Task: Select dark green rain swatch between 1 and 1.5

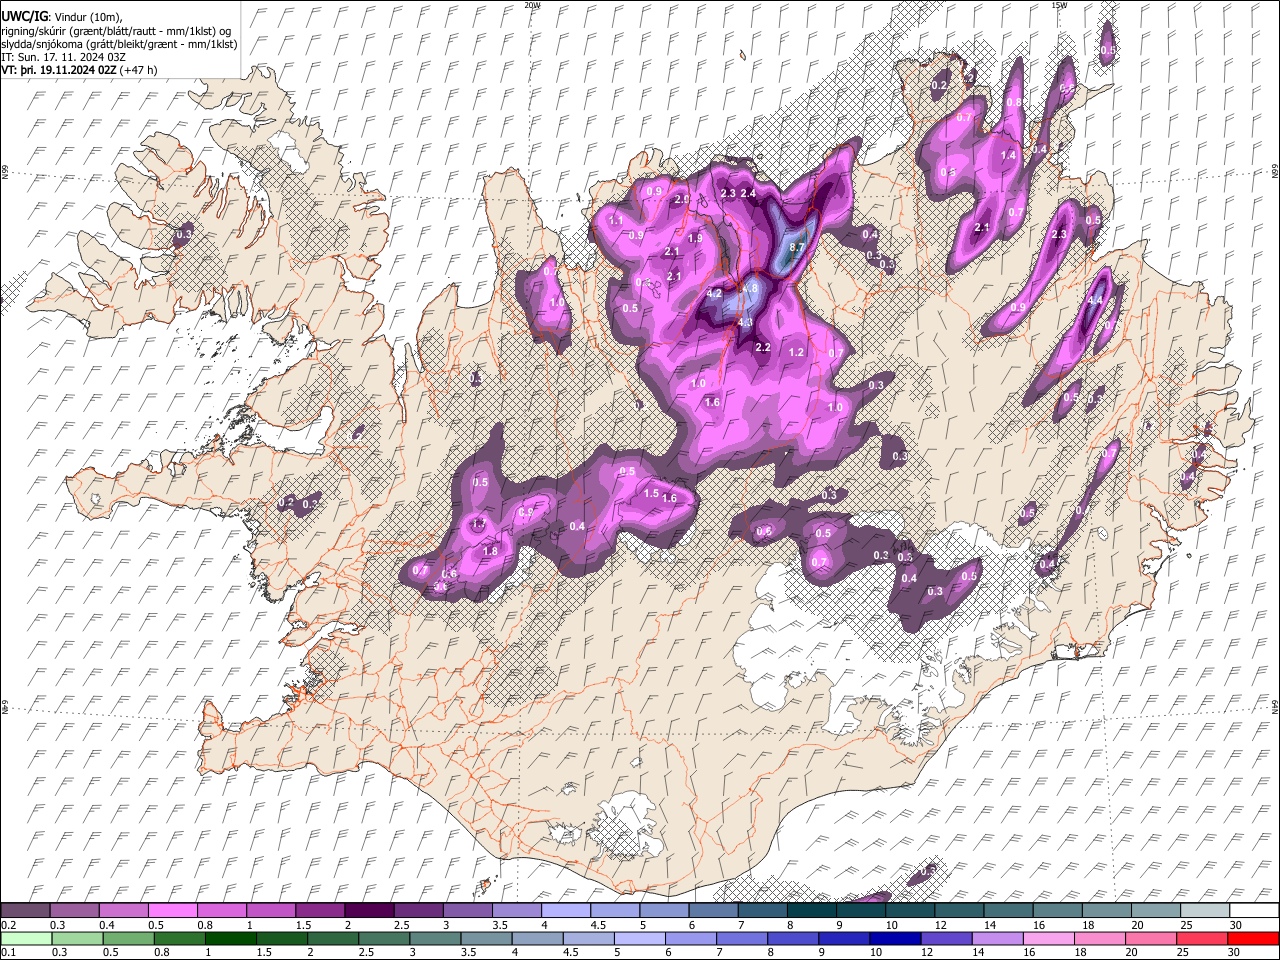Action: coord(231,938)
